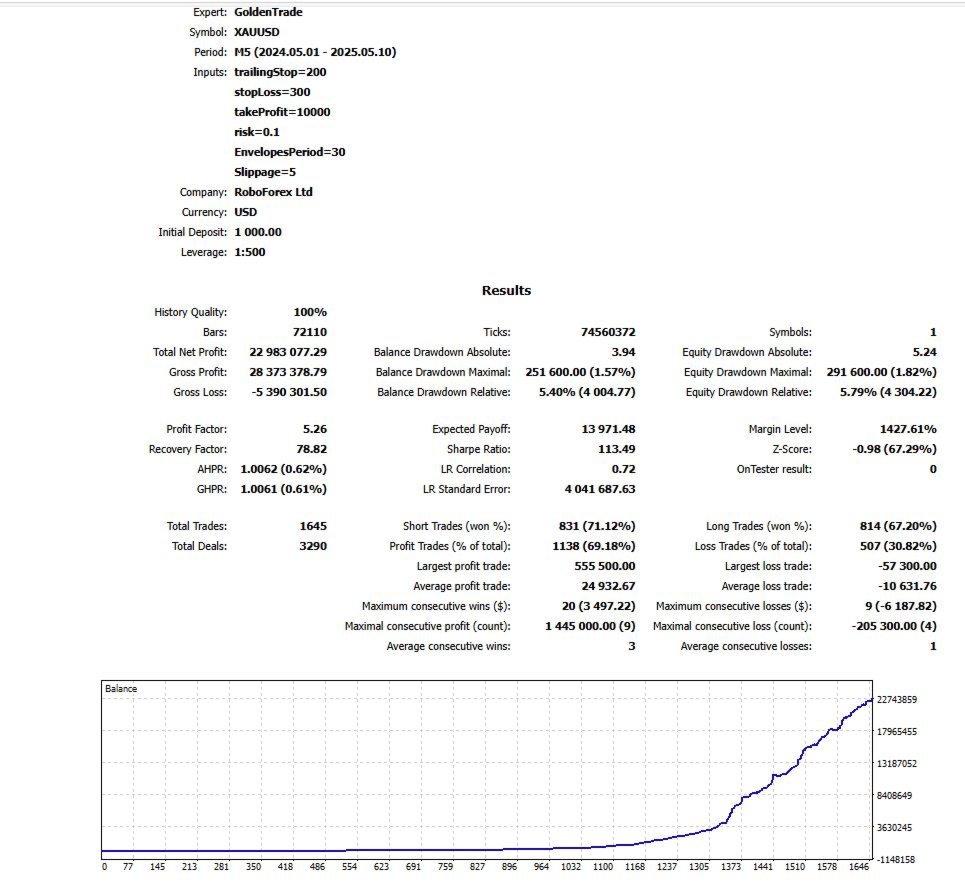Click LR Standard Error value 4 041 687.63
The image size is (965, 893).
pos(600,489)
